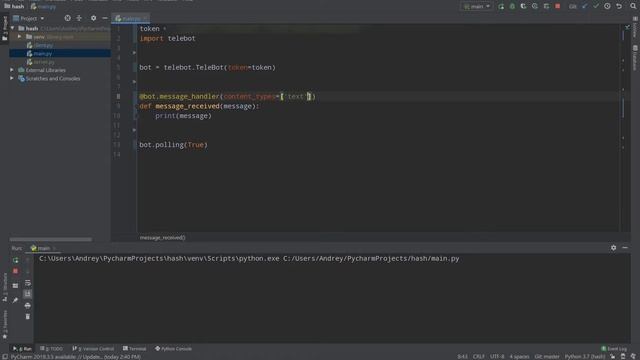Click collapse all icon in Project panel
Image resolution: width=640 pixels, height=360 pixels.
pos(79,18)
